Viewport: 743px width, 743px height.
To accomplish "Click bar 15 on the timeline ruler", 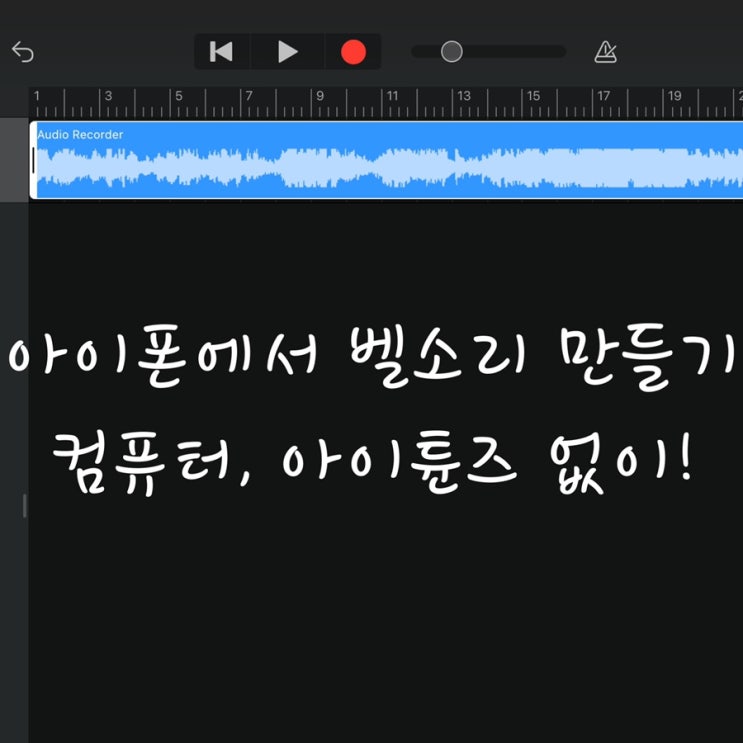I will point(534,96).
